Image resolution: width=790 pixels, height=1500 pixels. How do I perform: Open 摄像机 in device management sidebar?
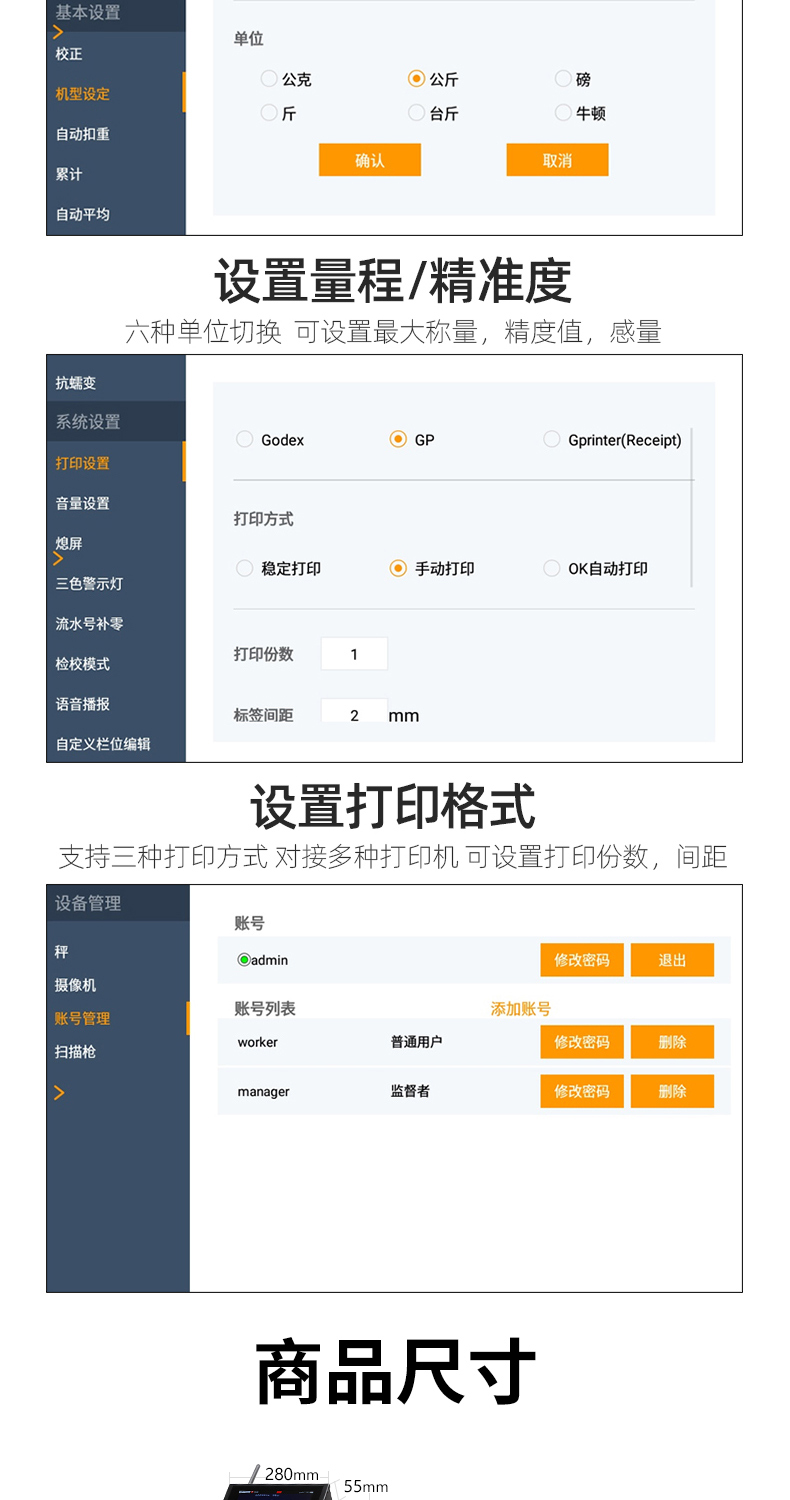click(76, 985)
